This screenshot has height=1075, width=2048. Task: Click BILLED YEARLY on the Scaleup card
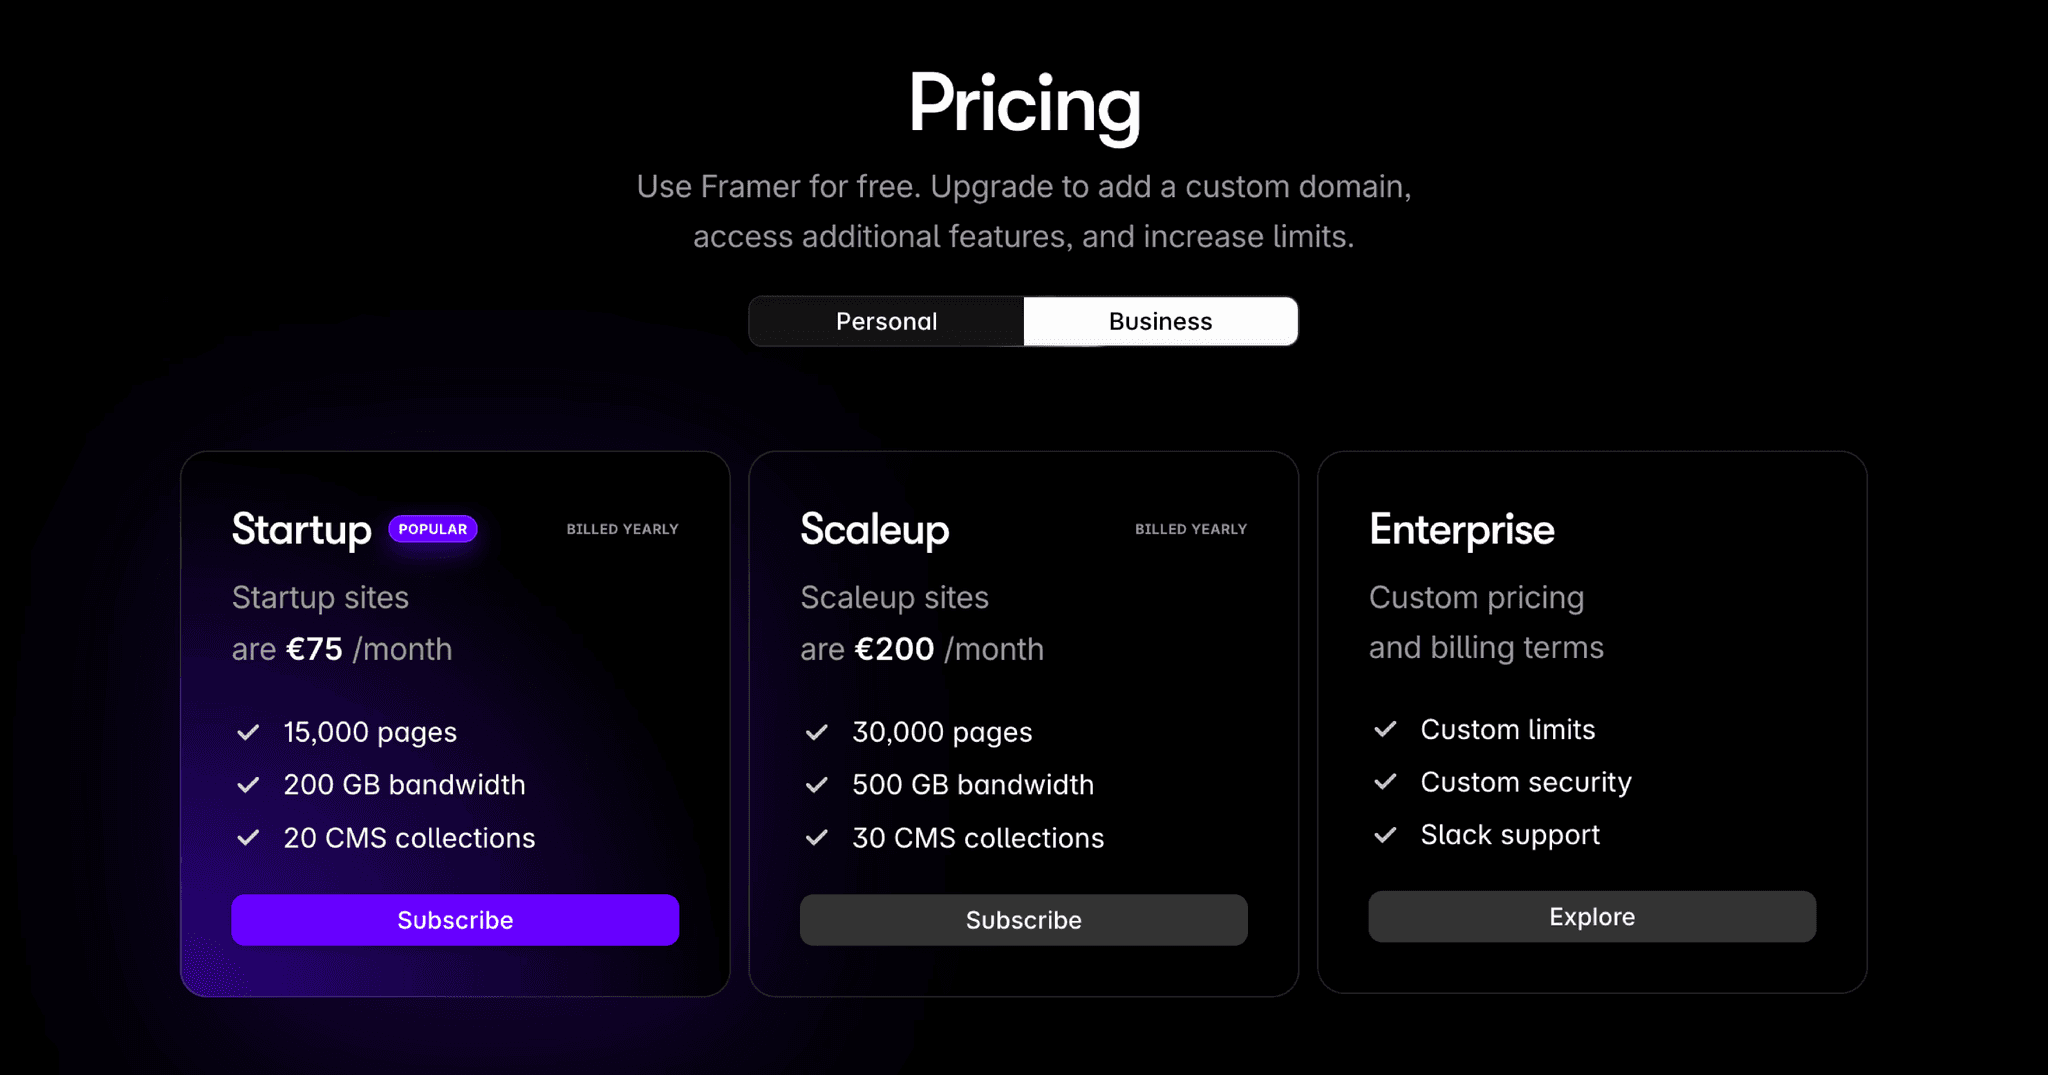(x=1190, y=529)
